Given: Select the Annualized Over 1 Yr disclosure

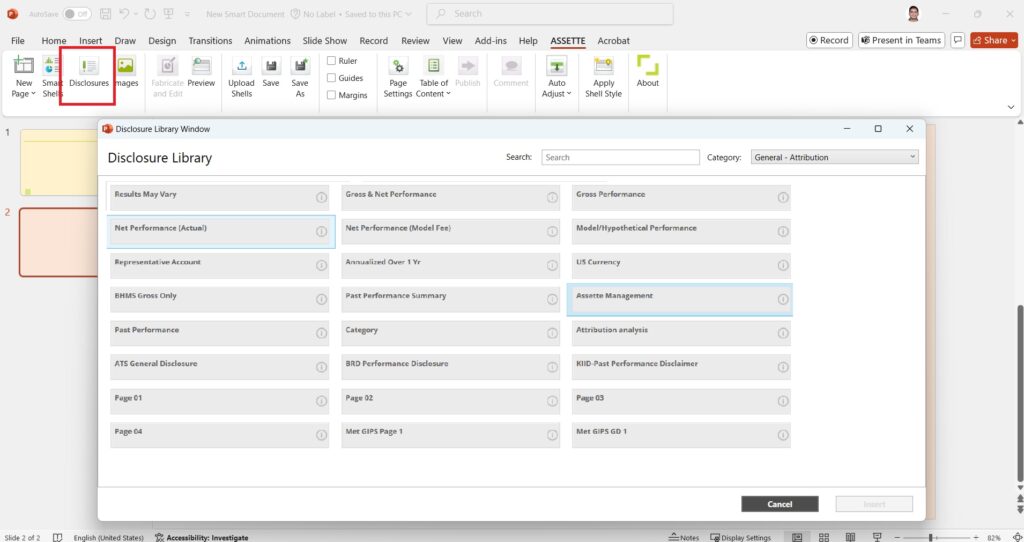Looking at the screenshot, I should pyautogui.click(x=451, y=265).
